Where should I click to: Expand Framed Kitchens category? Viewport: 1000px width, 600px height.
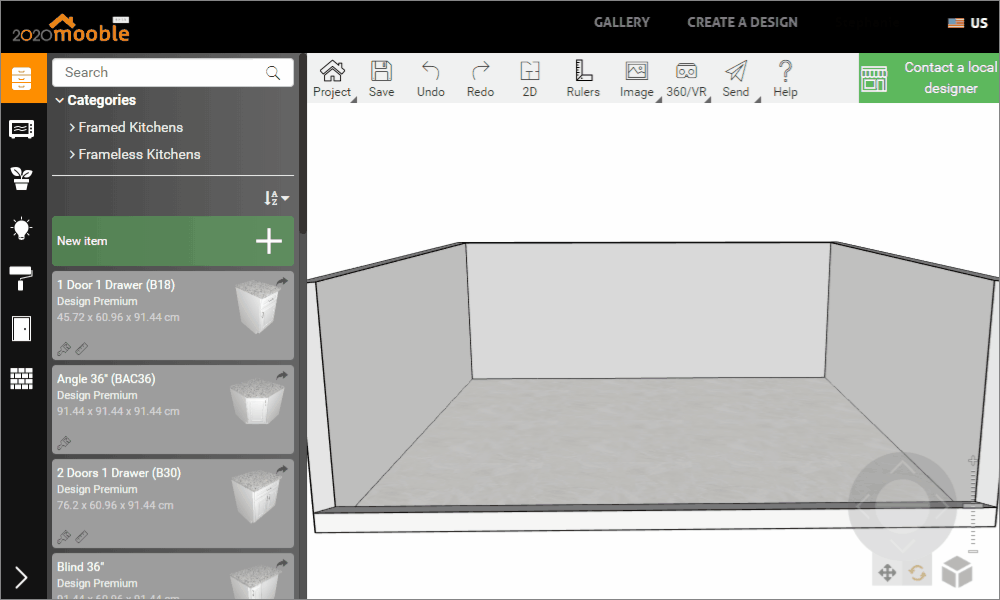tap(126, 128)
